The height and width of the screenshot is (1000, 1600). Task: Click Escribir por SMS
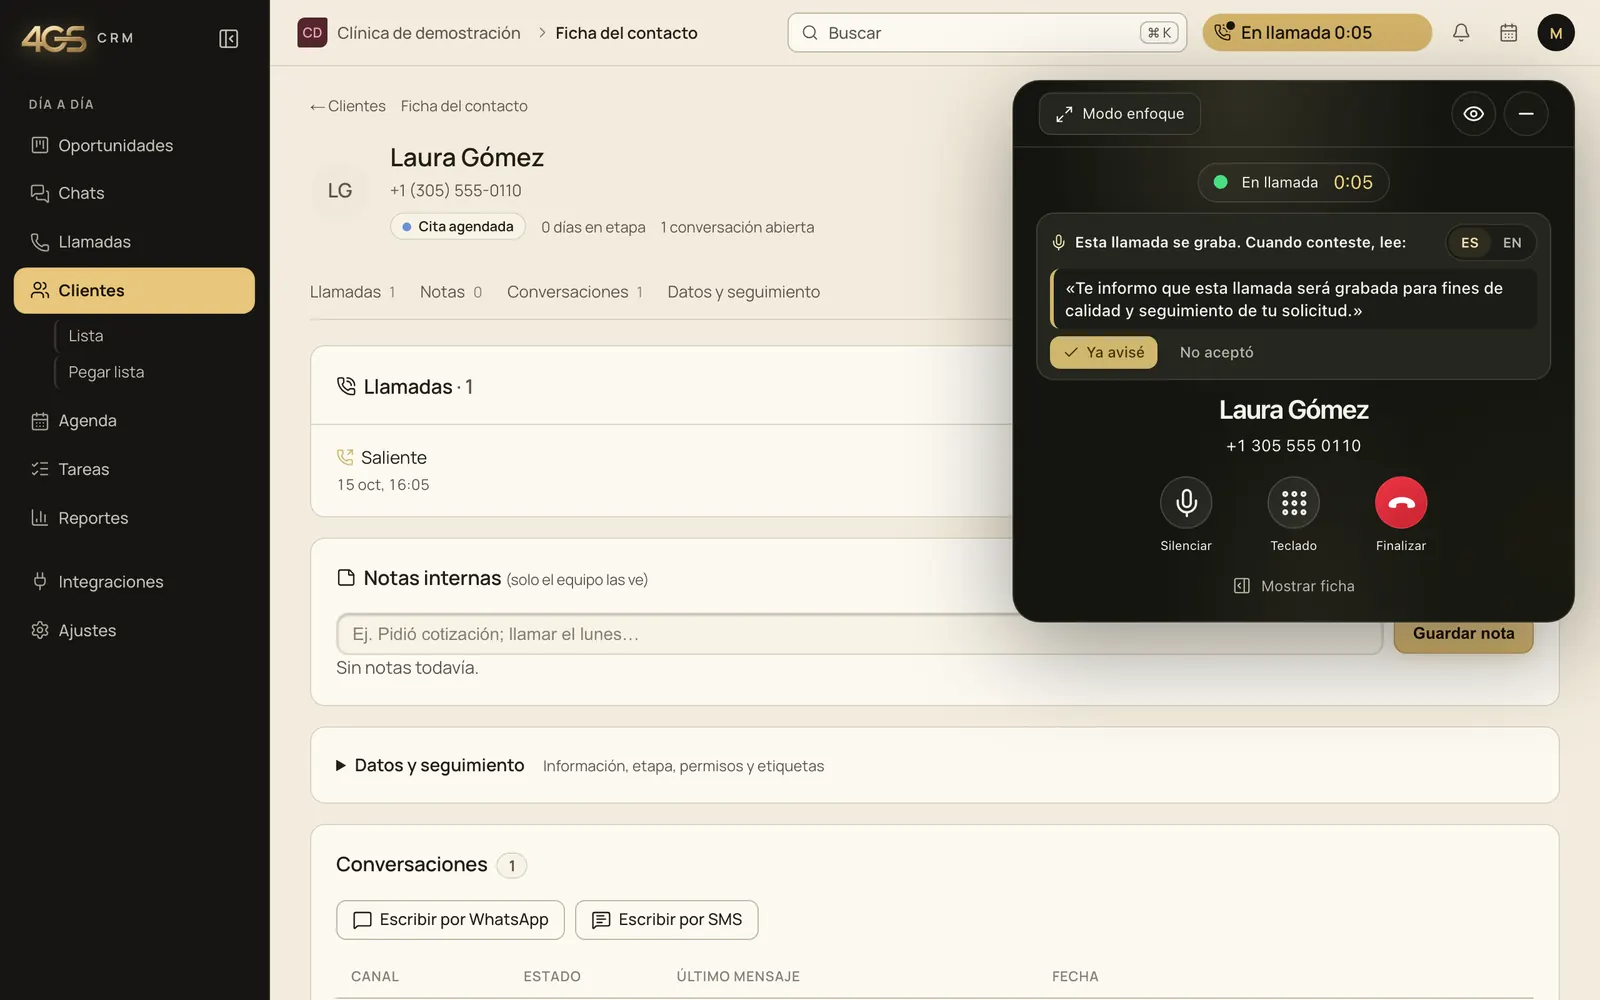click(x=666, y=920)
